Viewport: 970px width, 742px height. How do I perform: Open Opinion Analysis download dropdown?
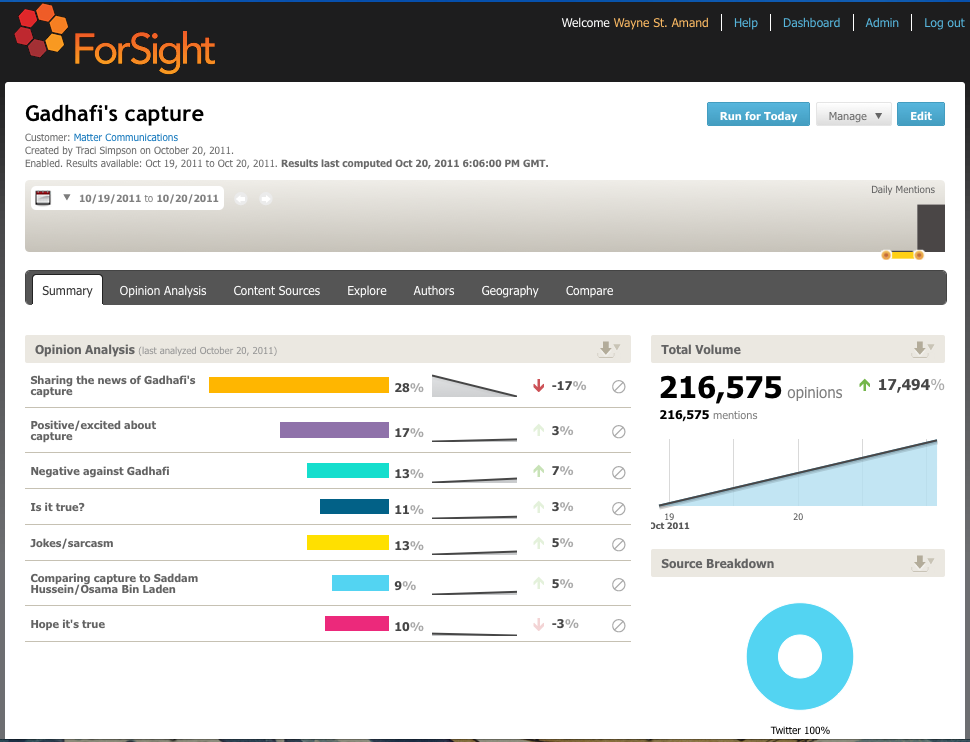(608, 349)
